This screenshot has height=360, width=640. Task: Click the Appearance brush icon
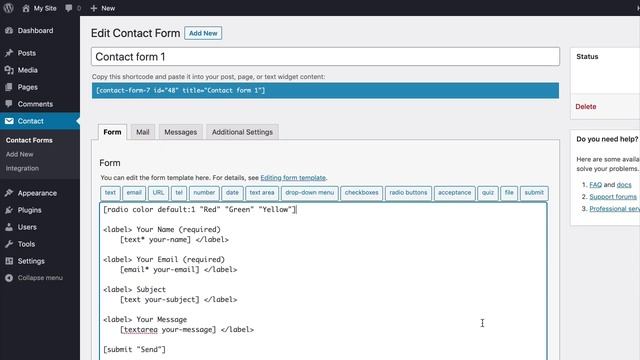point(9,193)
